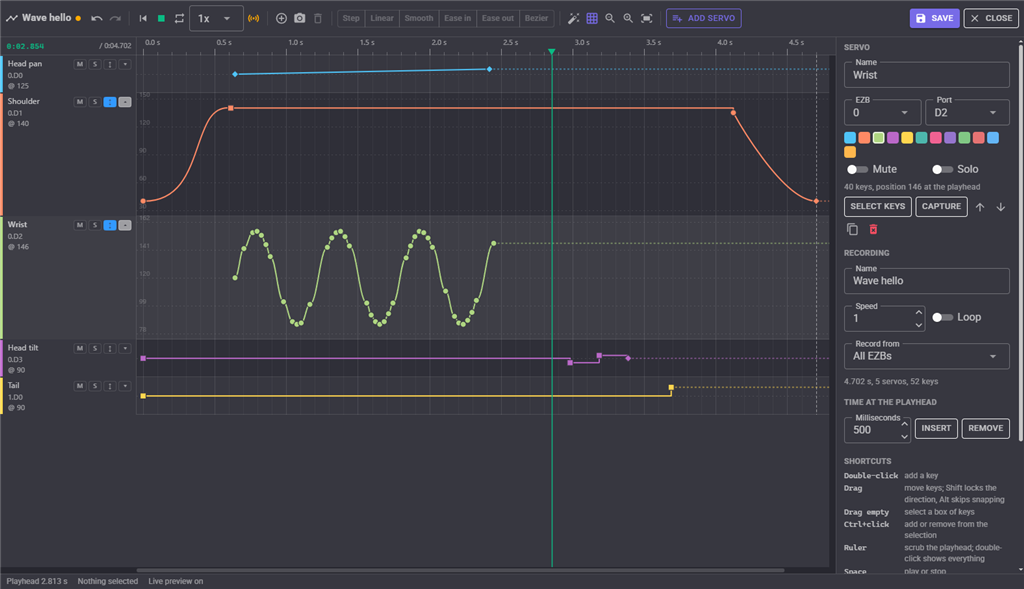Click the magic wand tool icon
This screenshot has width=1024, height=589.
click(573, 18)
